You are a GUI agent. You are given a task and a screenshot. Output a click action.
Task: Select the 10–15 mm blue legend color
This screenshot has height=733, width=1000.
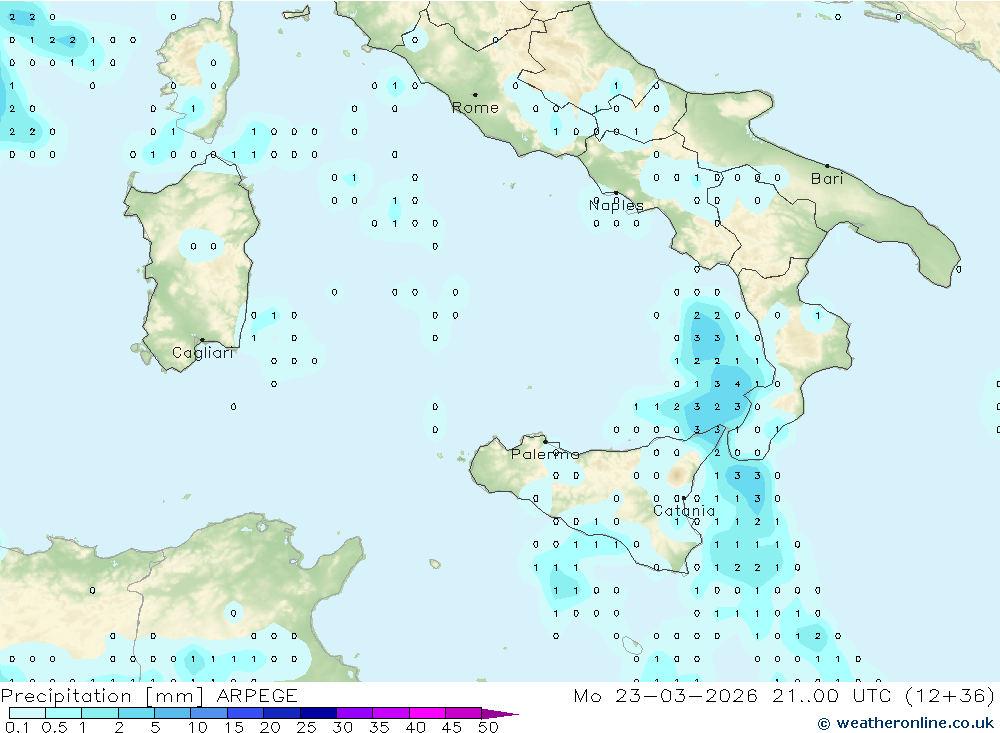[x=209, y=713]
